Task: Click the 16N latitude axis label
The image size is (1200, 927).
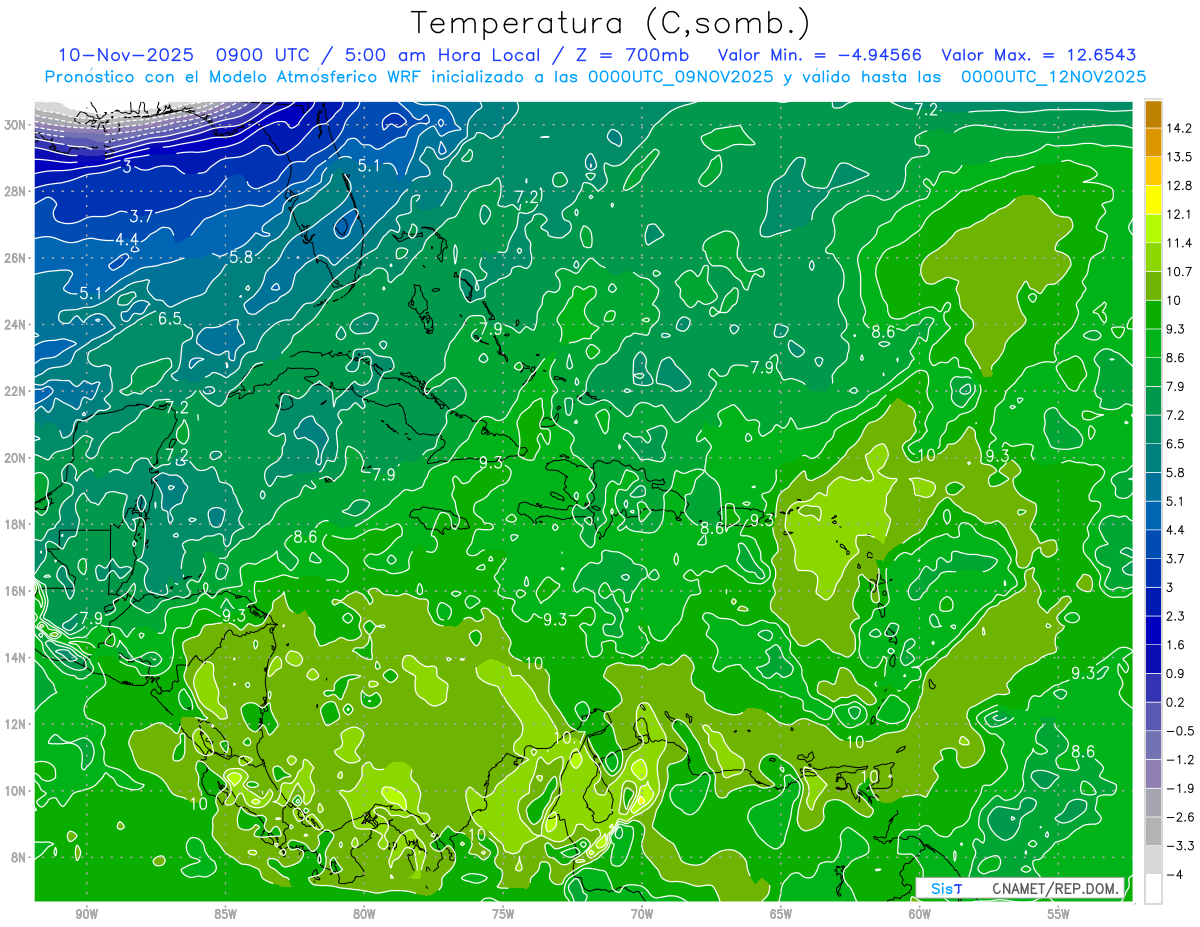Action: click(x=15, y=590)
